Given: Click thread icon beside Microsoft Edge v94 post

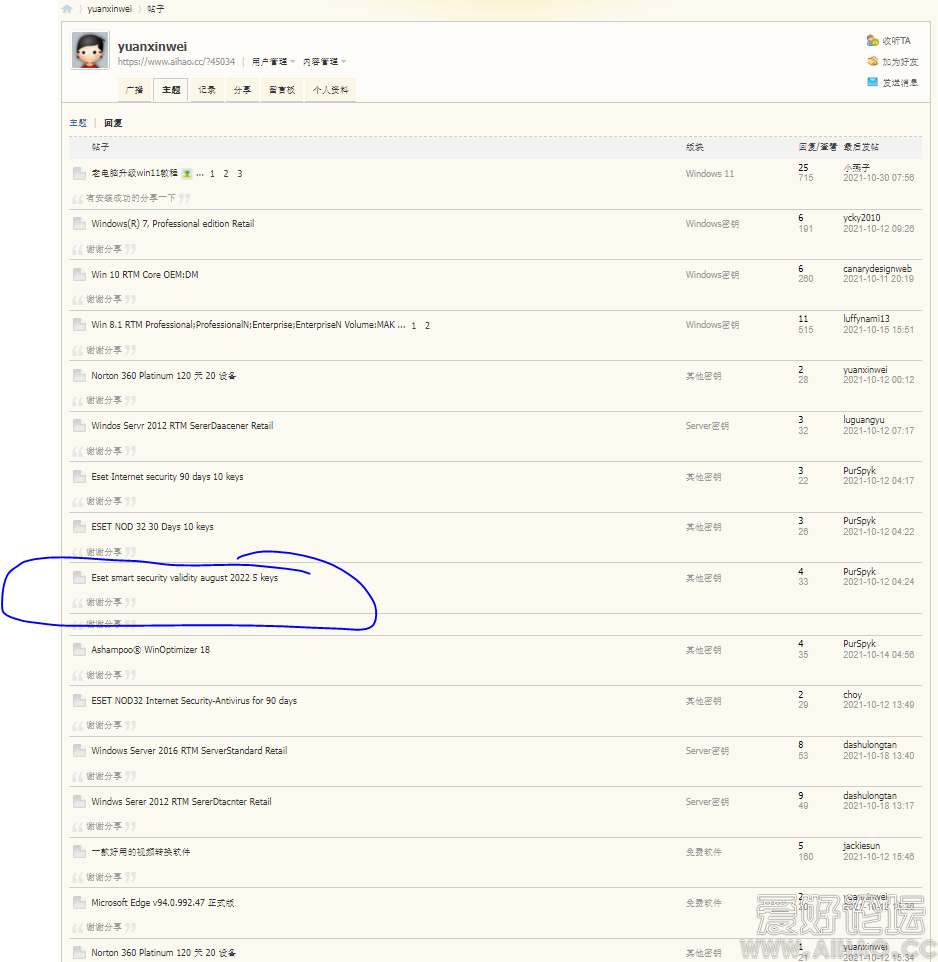Looking at the screenshot, I should [80, 903].
